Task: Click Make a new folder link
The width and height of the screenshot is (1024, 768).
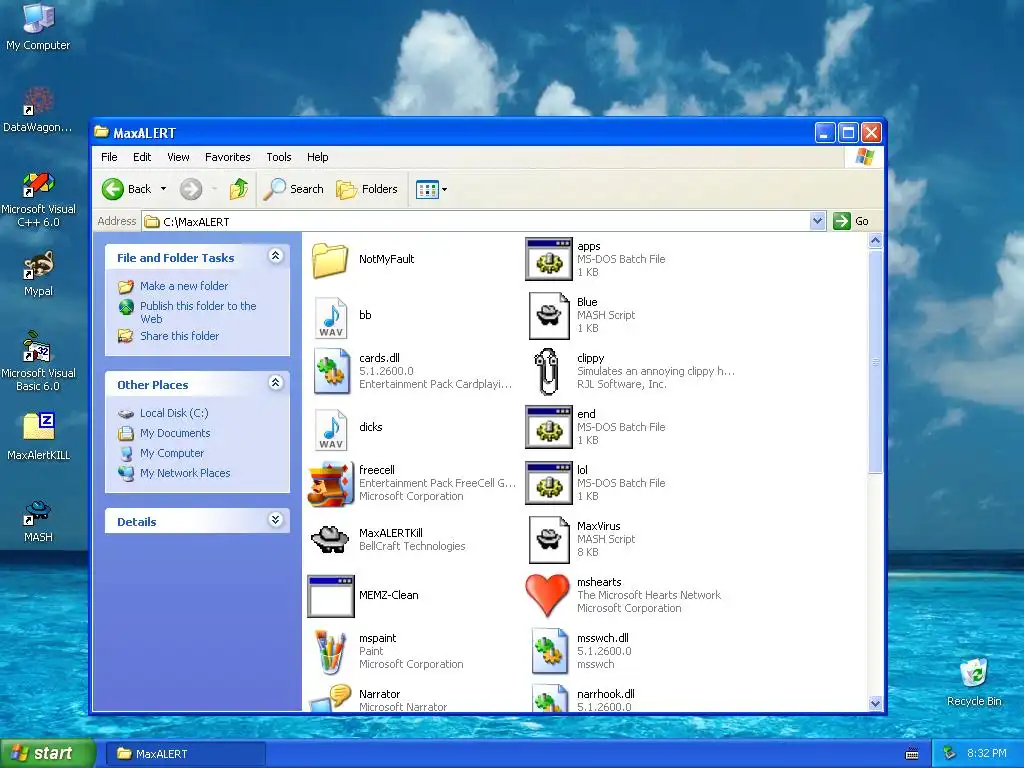Action: [x=184, y=286]
